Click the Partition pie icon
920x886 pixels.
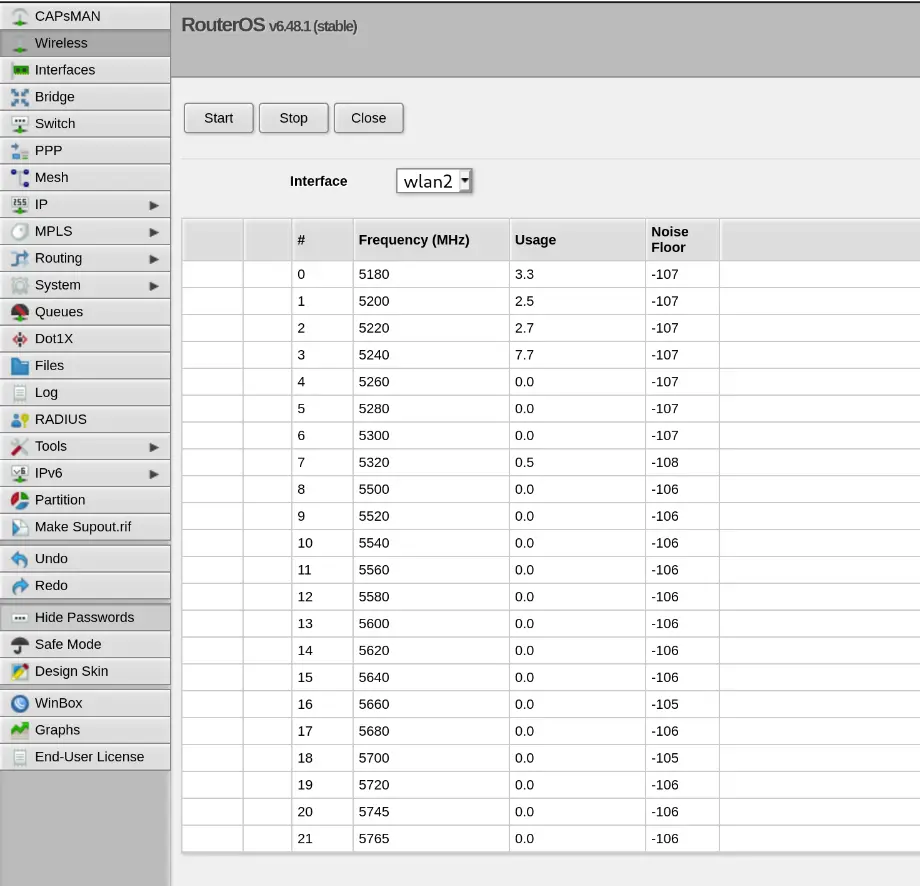pyautogui.click(x=20, y=501)
